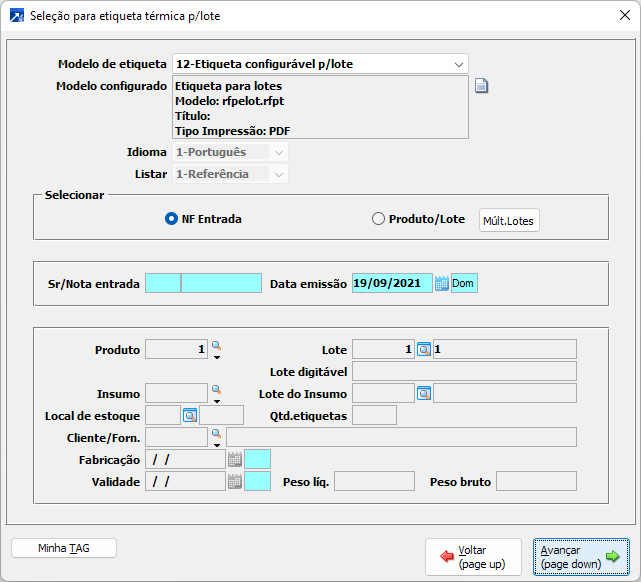The width and height of the screenshot is (641, 582).
Task: Click the lookup icon for Lote do Insumo
Action: tap(423, 393)
